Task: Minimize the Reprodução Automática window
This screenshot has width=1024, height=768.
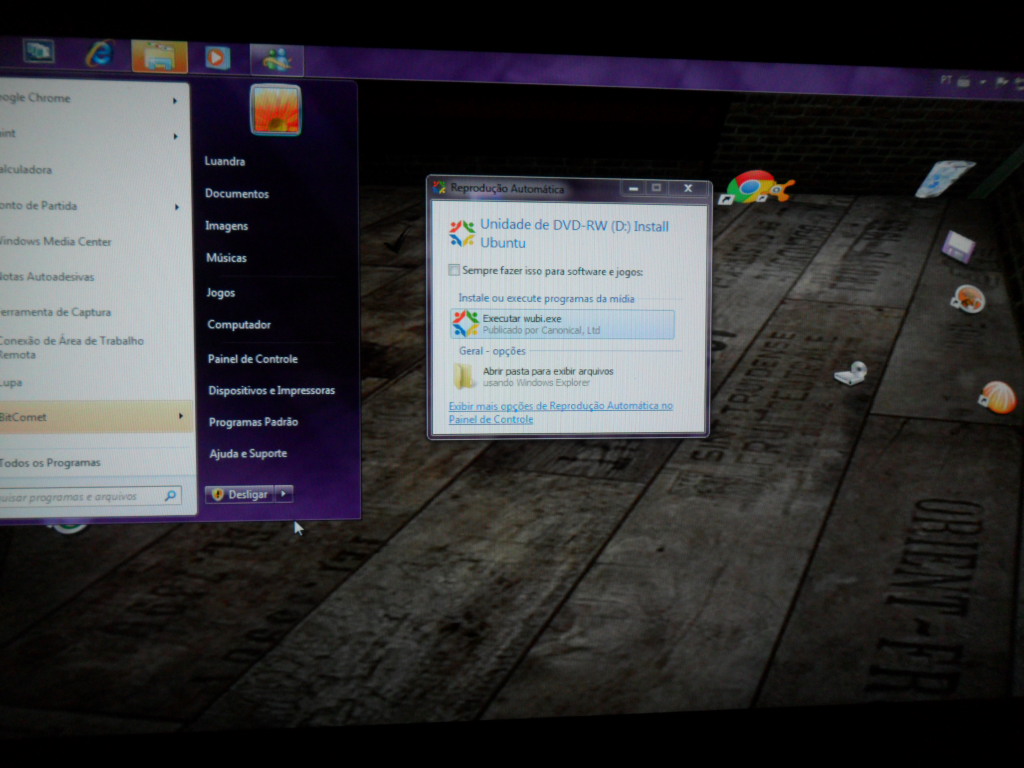Action: point(633,188)
